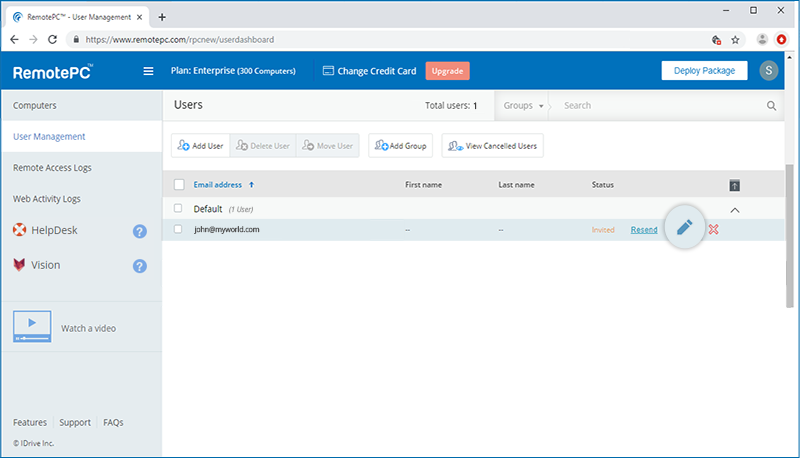
Task: Open HelpDesk from the sidebar
Action: [x=54, y=230]
